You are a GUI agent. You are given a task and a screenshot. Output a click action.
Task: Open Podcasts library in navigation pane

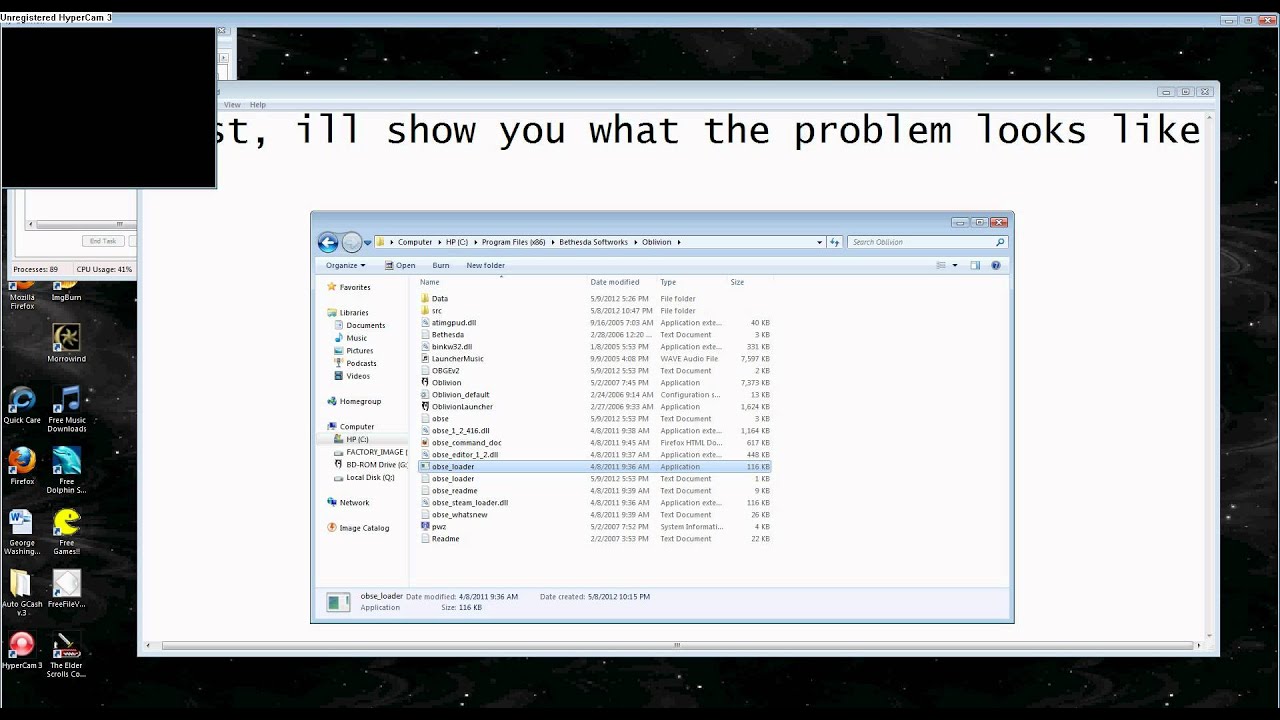361,363
